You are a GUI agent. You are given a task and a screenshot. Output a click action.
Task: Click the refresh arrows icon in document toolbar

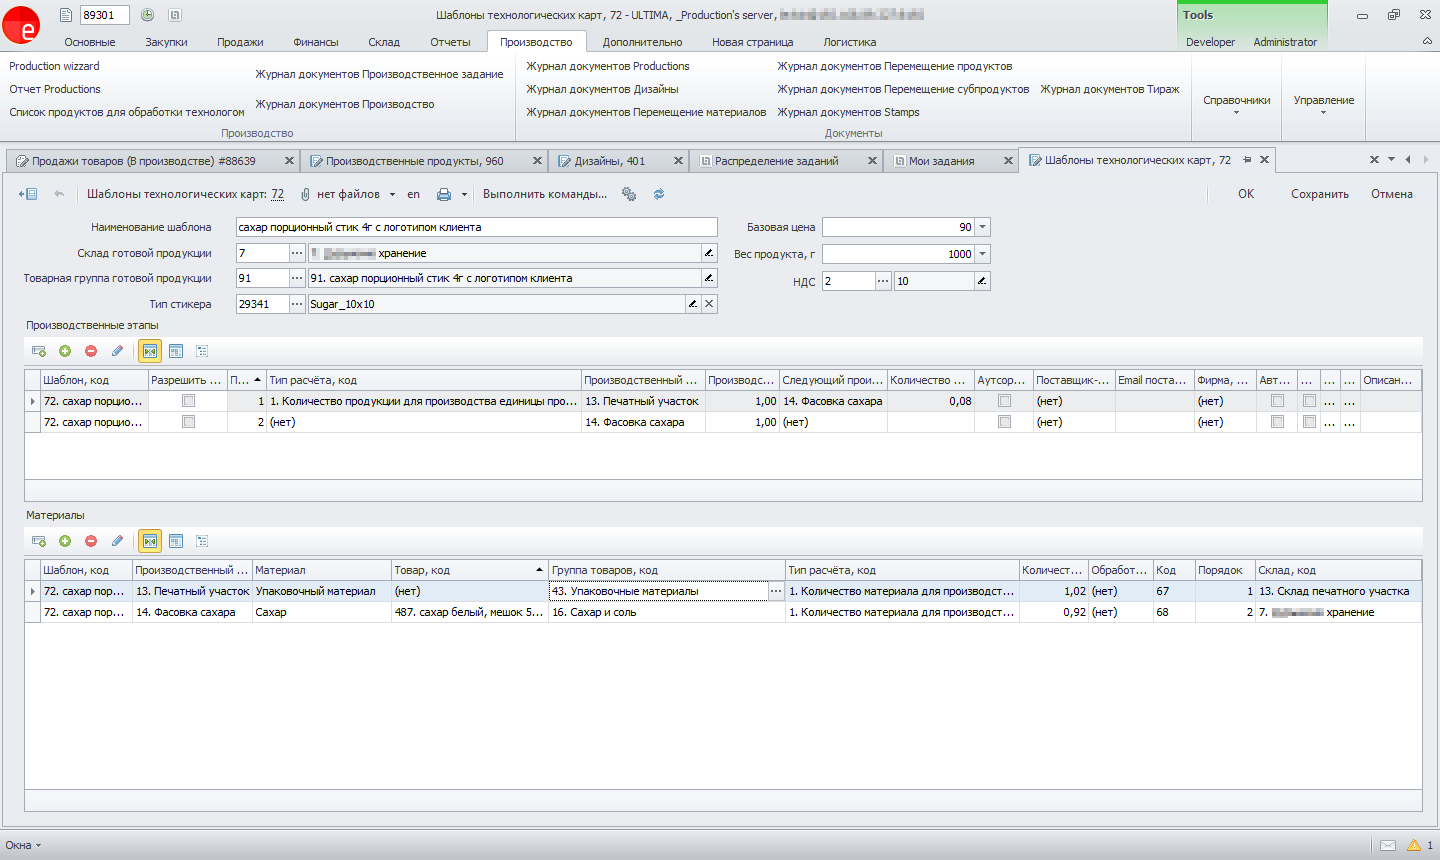pos(658,194)
